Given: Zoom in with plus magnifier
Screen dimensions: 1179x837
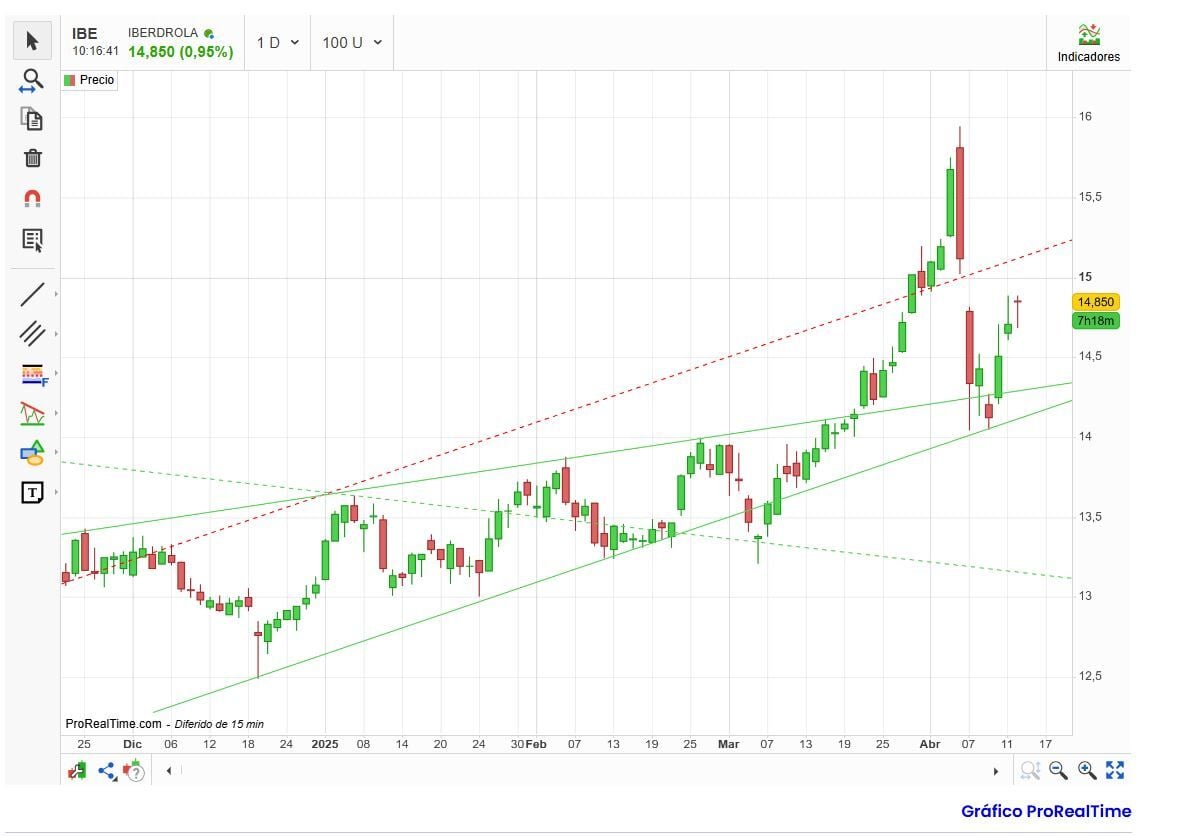Looking at the screenshot, I should (1087, 770).
